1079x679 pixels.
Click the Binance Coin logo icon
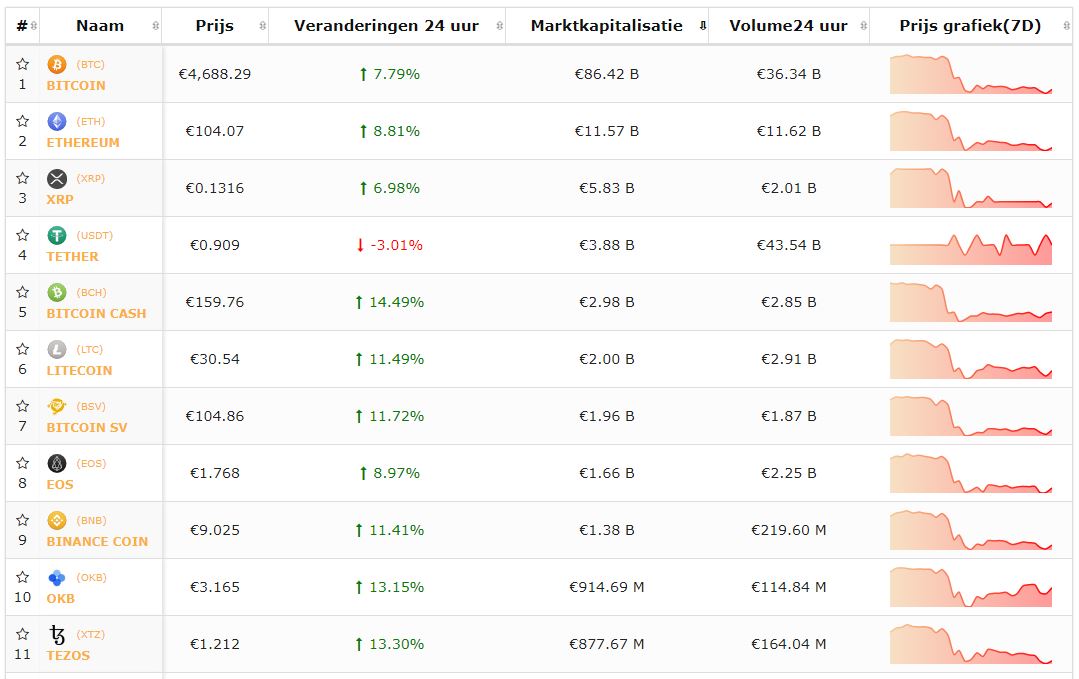[57, 521]
